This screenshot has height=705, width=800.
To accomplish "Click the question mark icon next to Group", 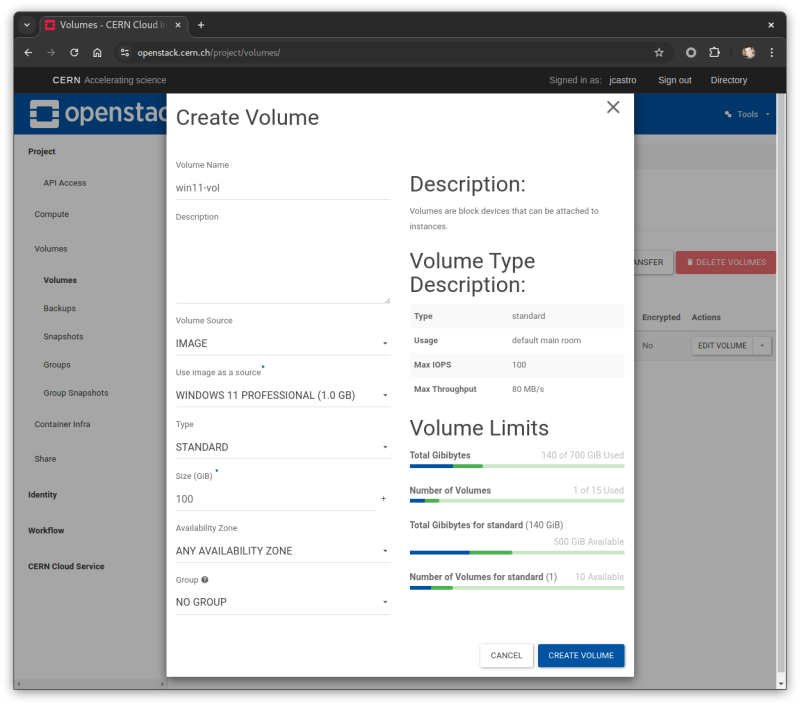I will (205, 578).
